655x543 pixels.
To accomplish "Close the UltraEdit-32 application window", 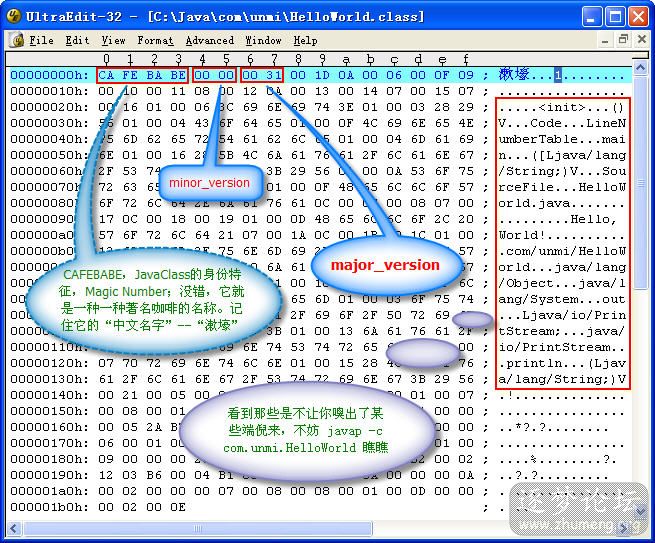I will tap(638, 17).
